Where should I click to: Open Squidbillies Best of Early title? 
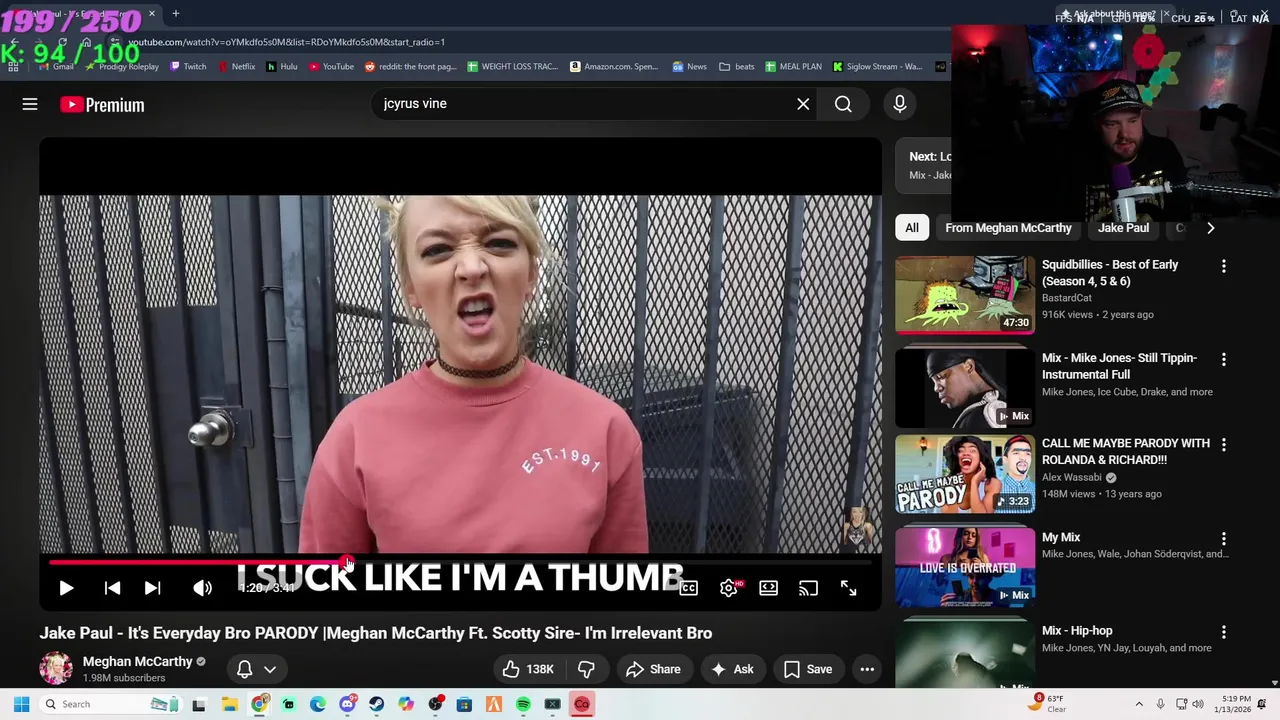coord(1110,273)
